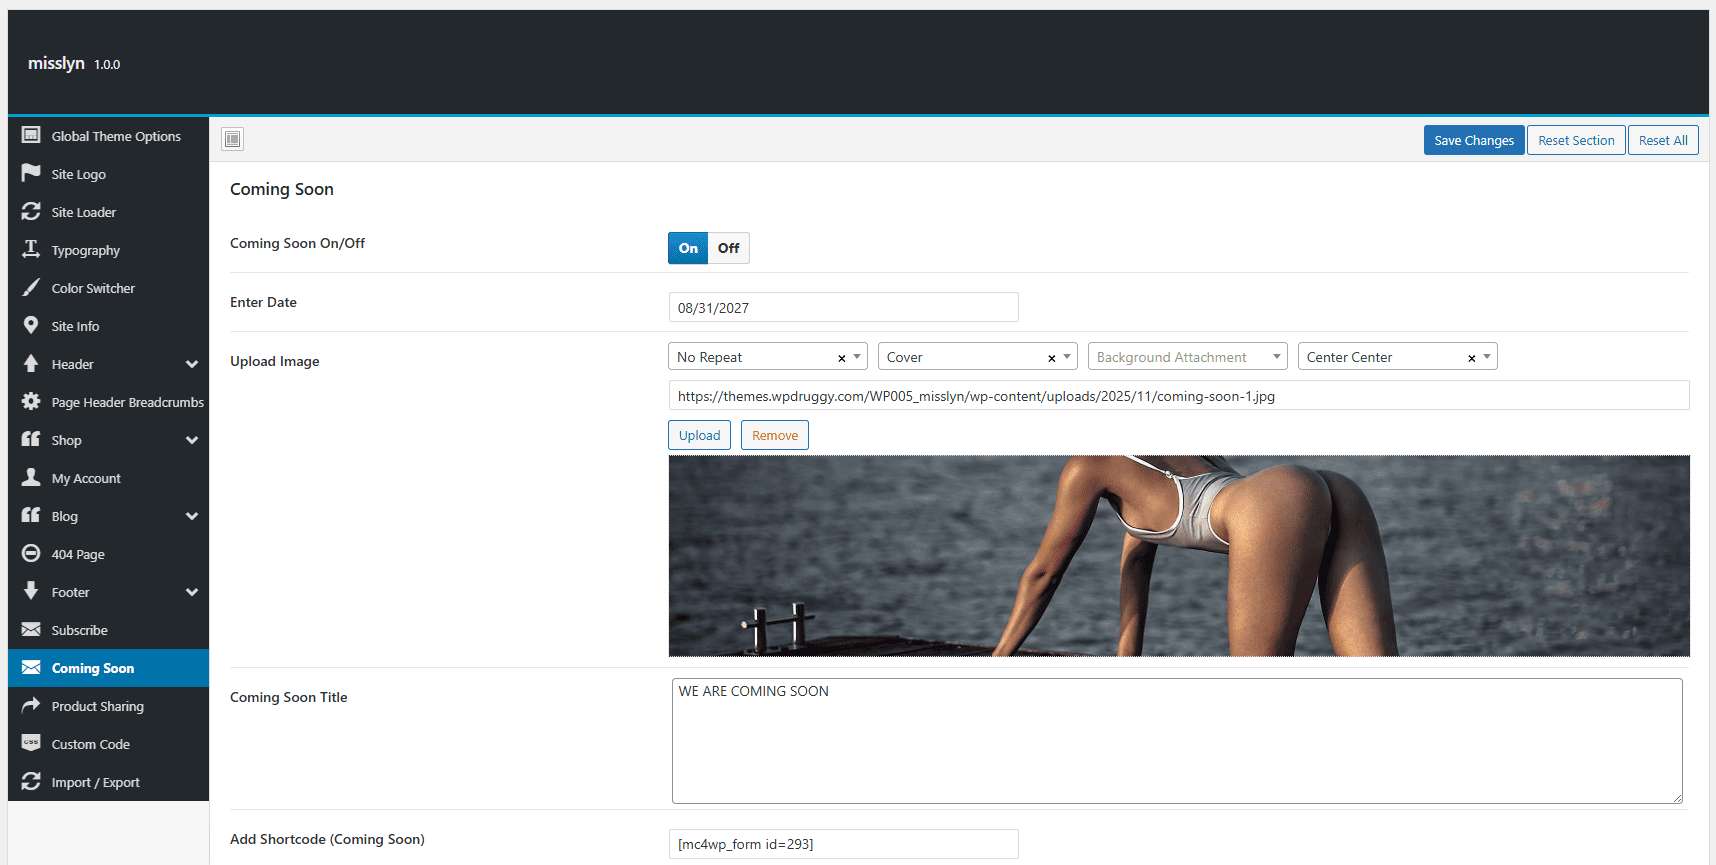This screenshot has height=865, width=1716.
Task: Open the Typography section
Action: pyautogui.click(x=108, y=250)
